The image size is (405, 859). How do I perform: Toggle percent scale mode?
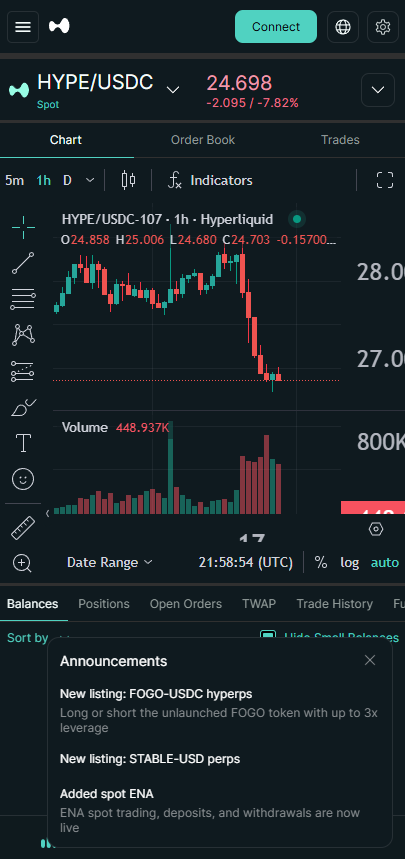(321, 563)
